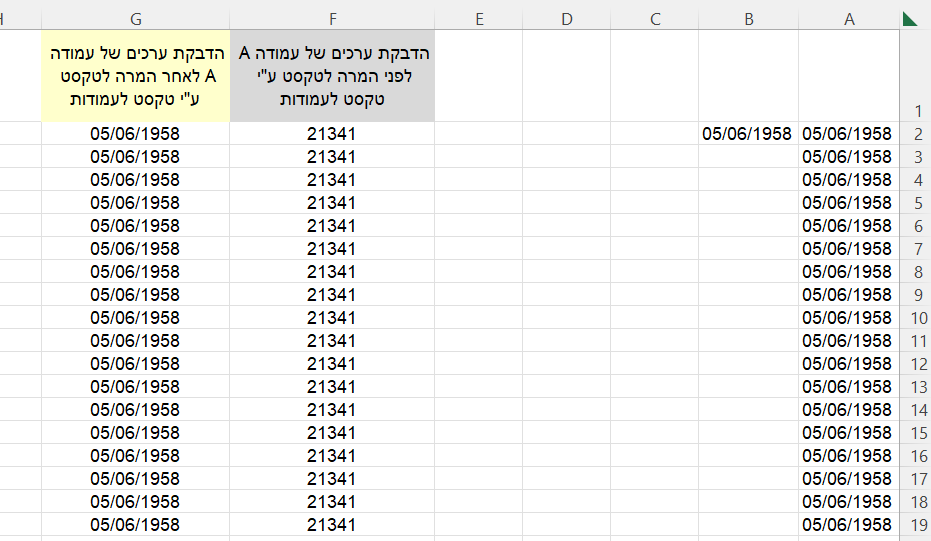Select column A header
The image size is (931, 541).
(x=849, y=18)
